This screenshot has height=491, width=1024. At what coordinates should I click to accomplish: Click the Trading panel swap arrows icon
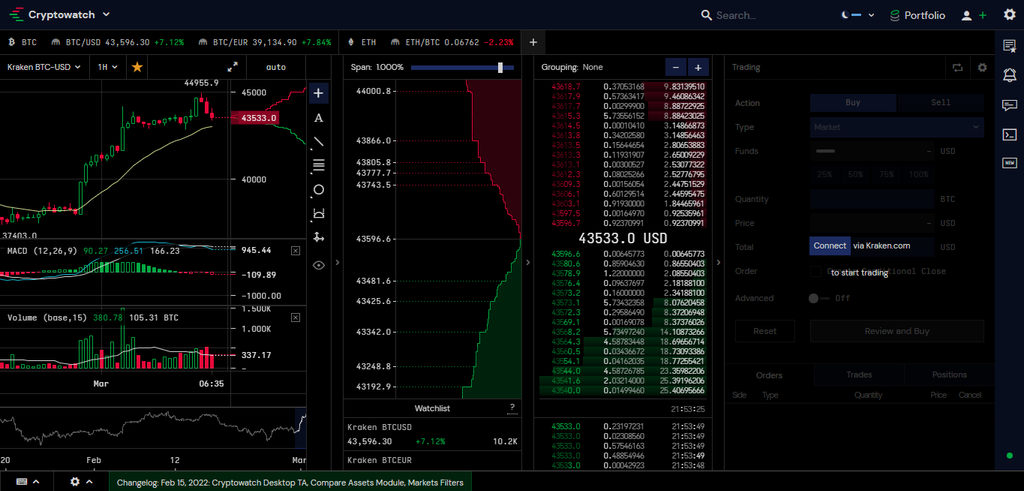[x=958, y=67]
